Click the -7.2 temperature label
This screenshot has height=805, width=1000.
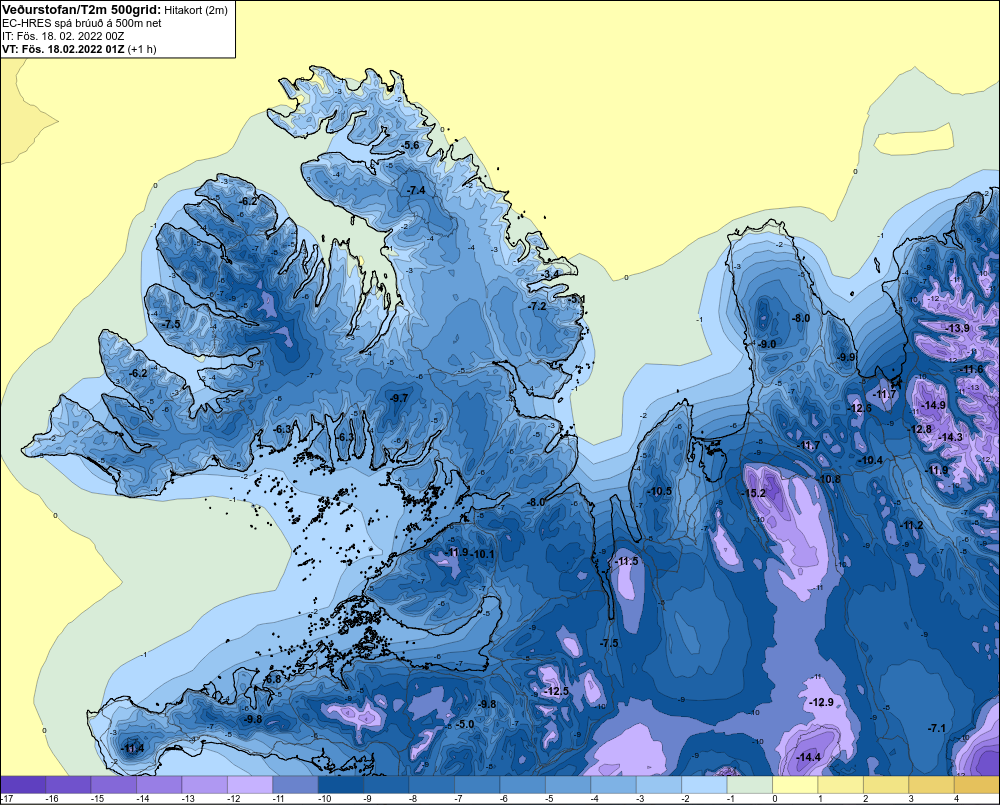(537, 306)
